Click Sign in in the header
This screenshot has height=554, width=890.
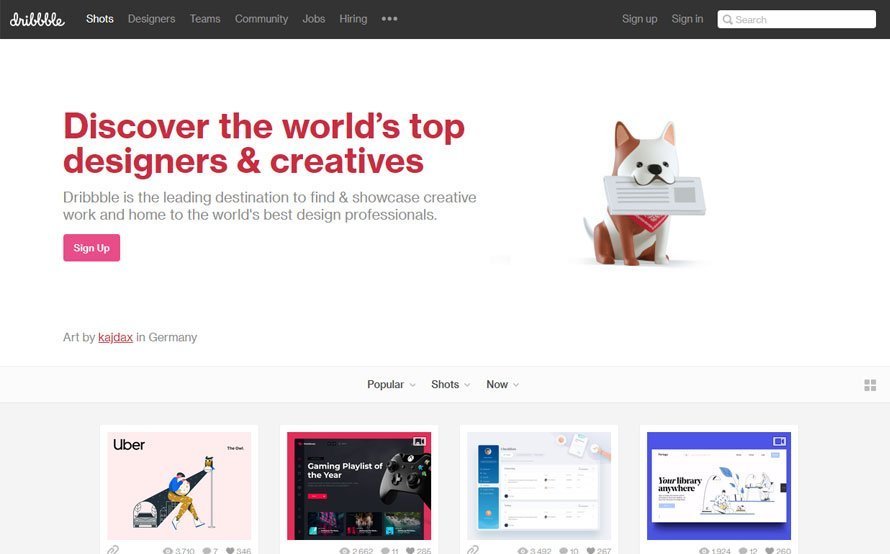coord(687,19)
